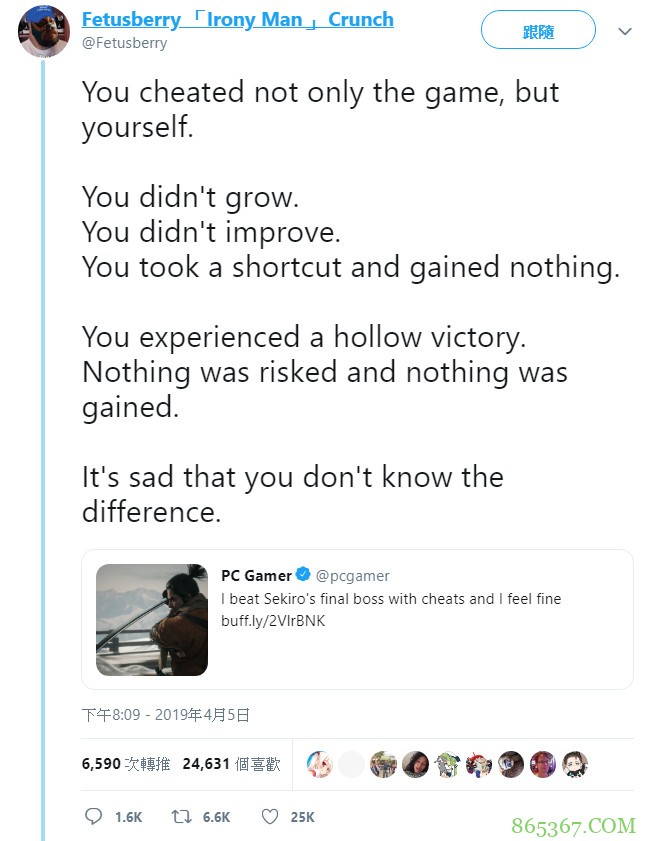Open the buff.ly/2VIrBNK link

273,621
